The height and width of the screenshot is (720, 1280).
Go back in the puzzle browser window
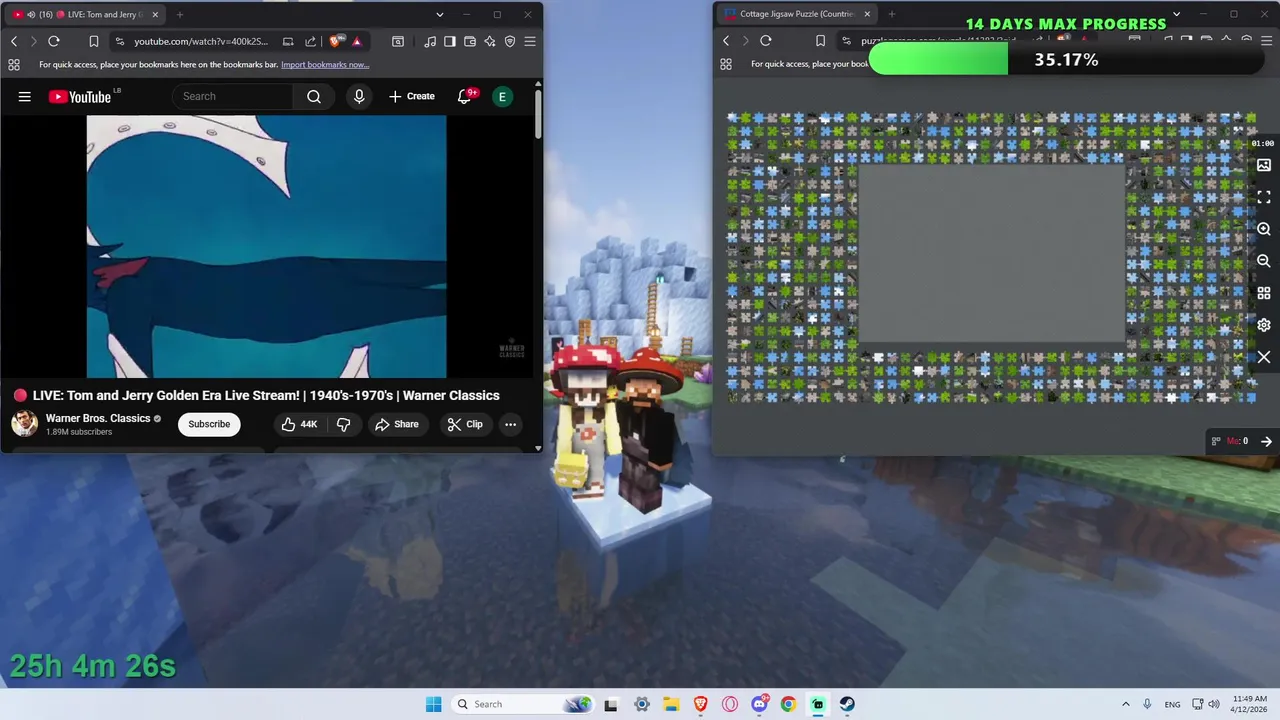point(726,41)
